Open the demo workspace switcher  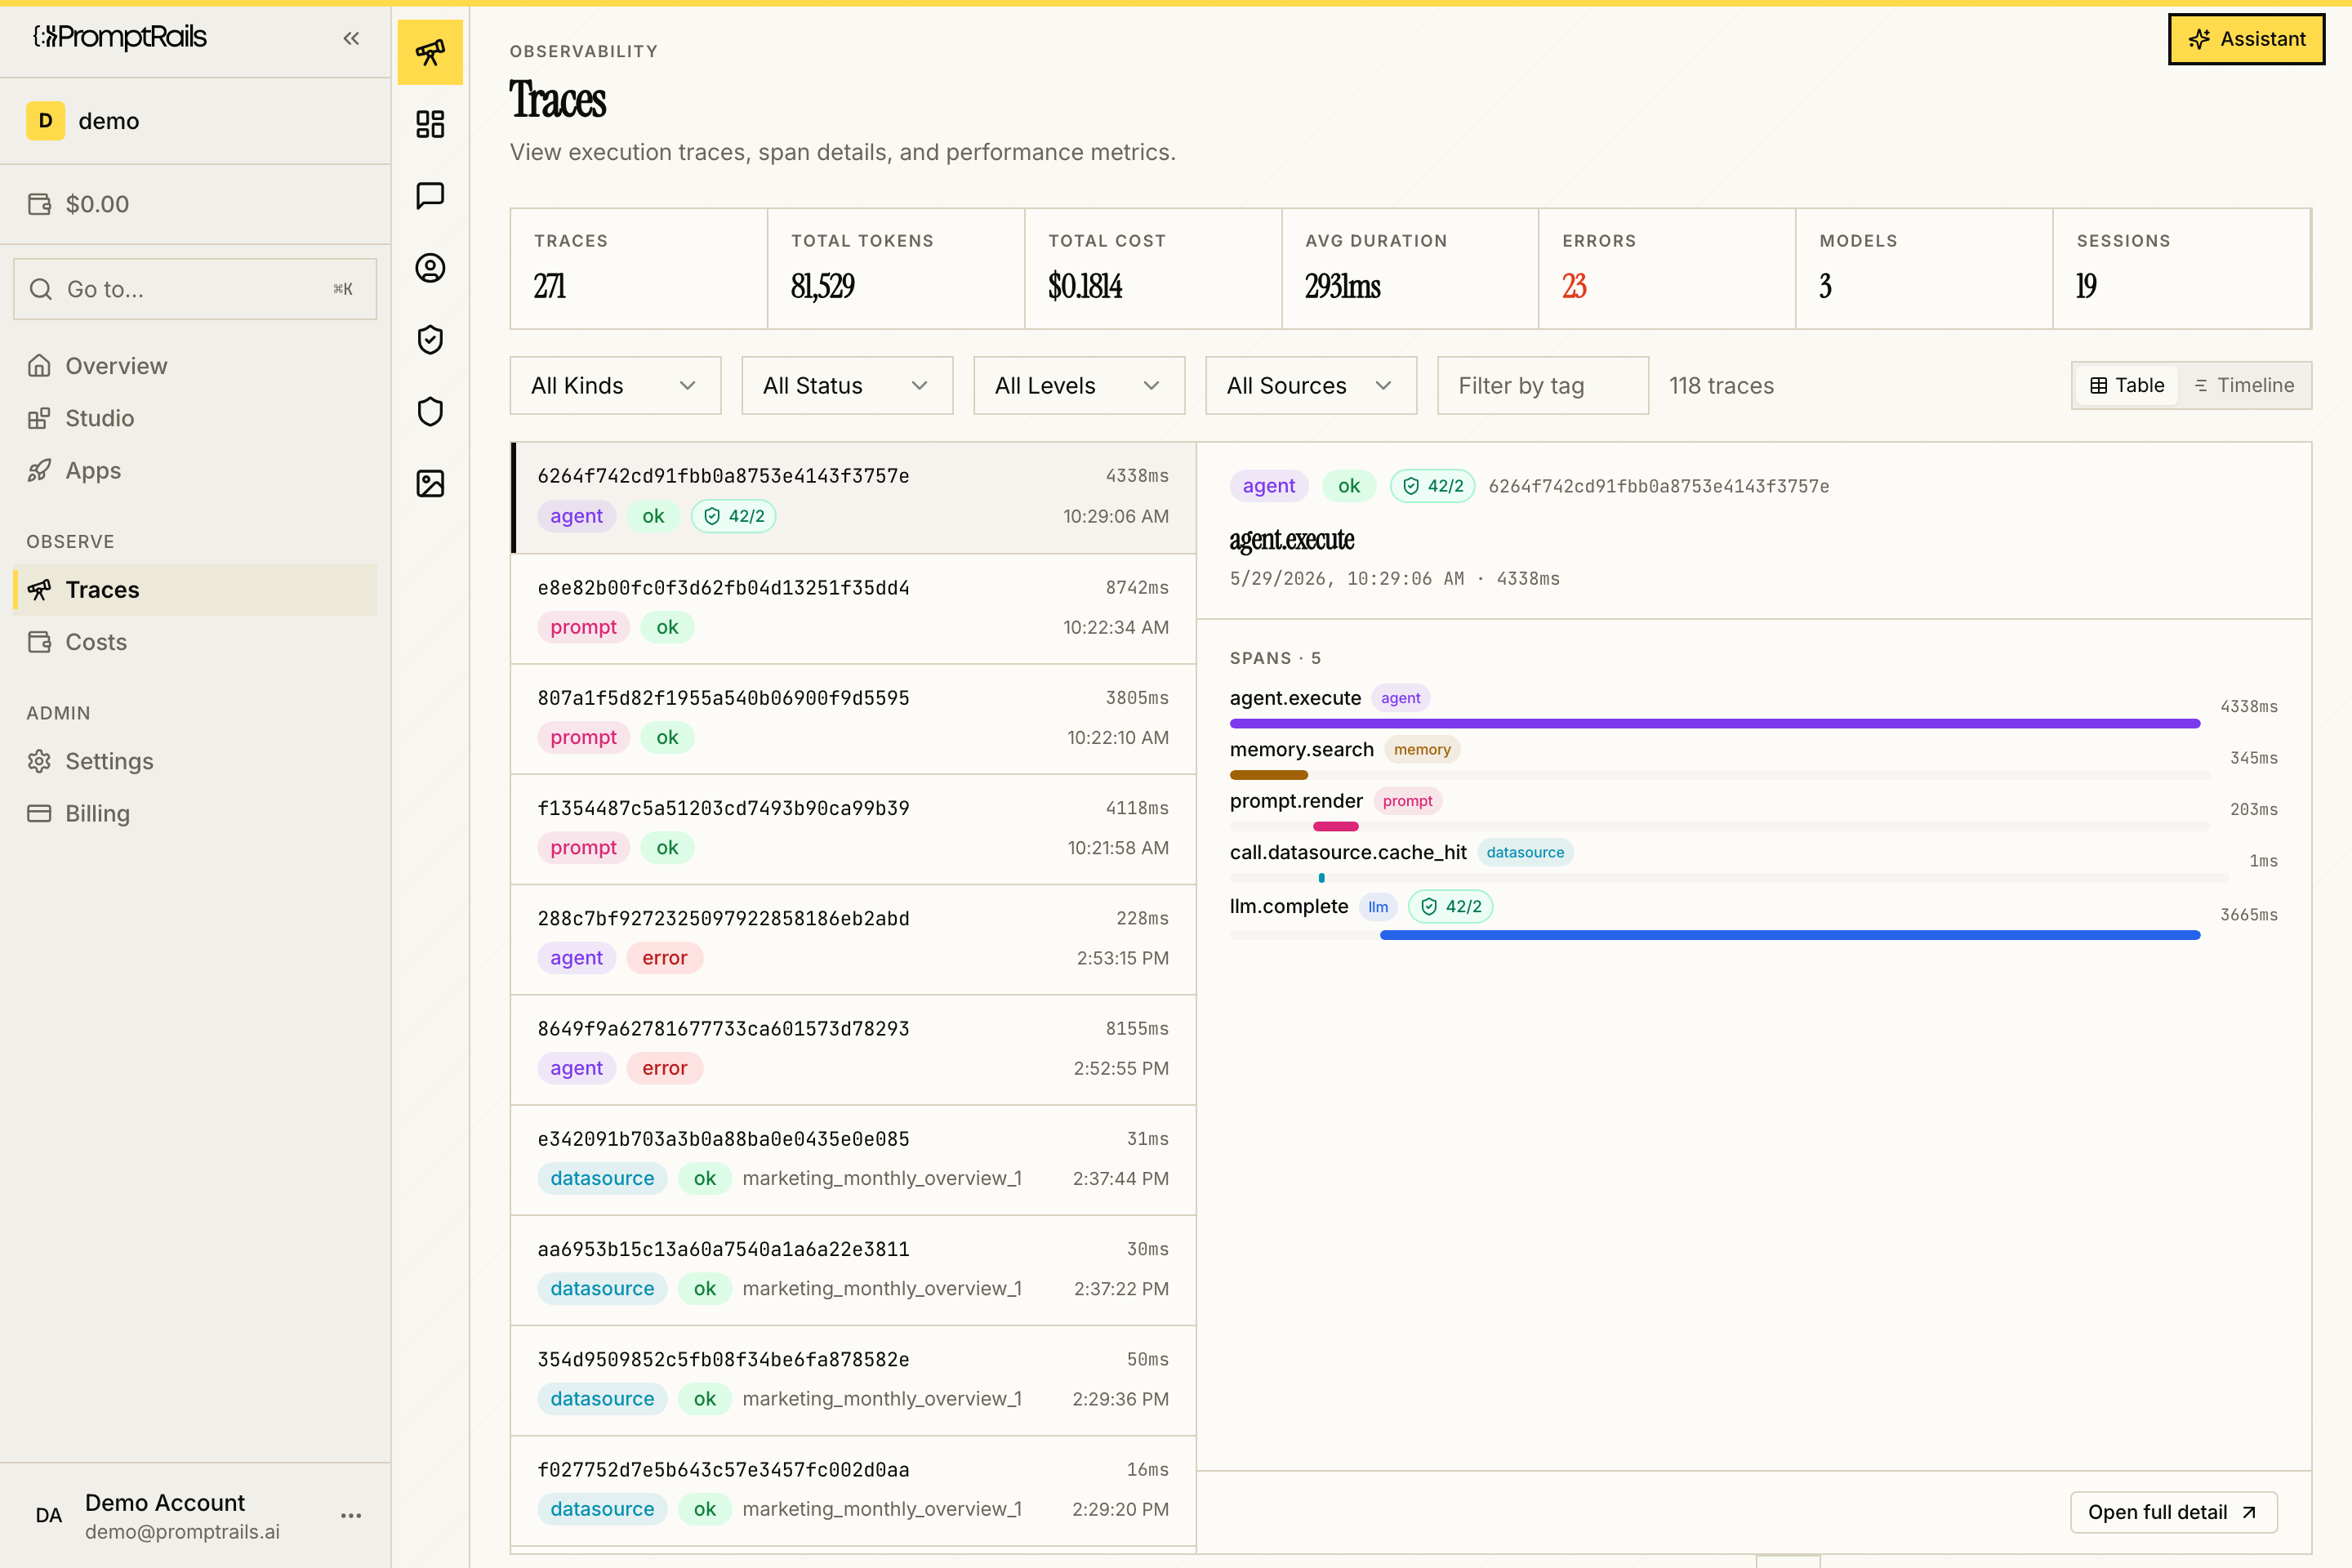pos(195,121)
